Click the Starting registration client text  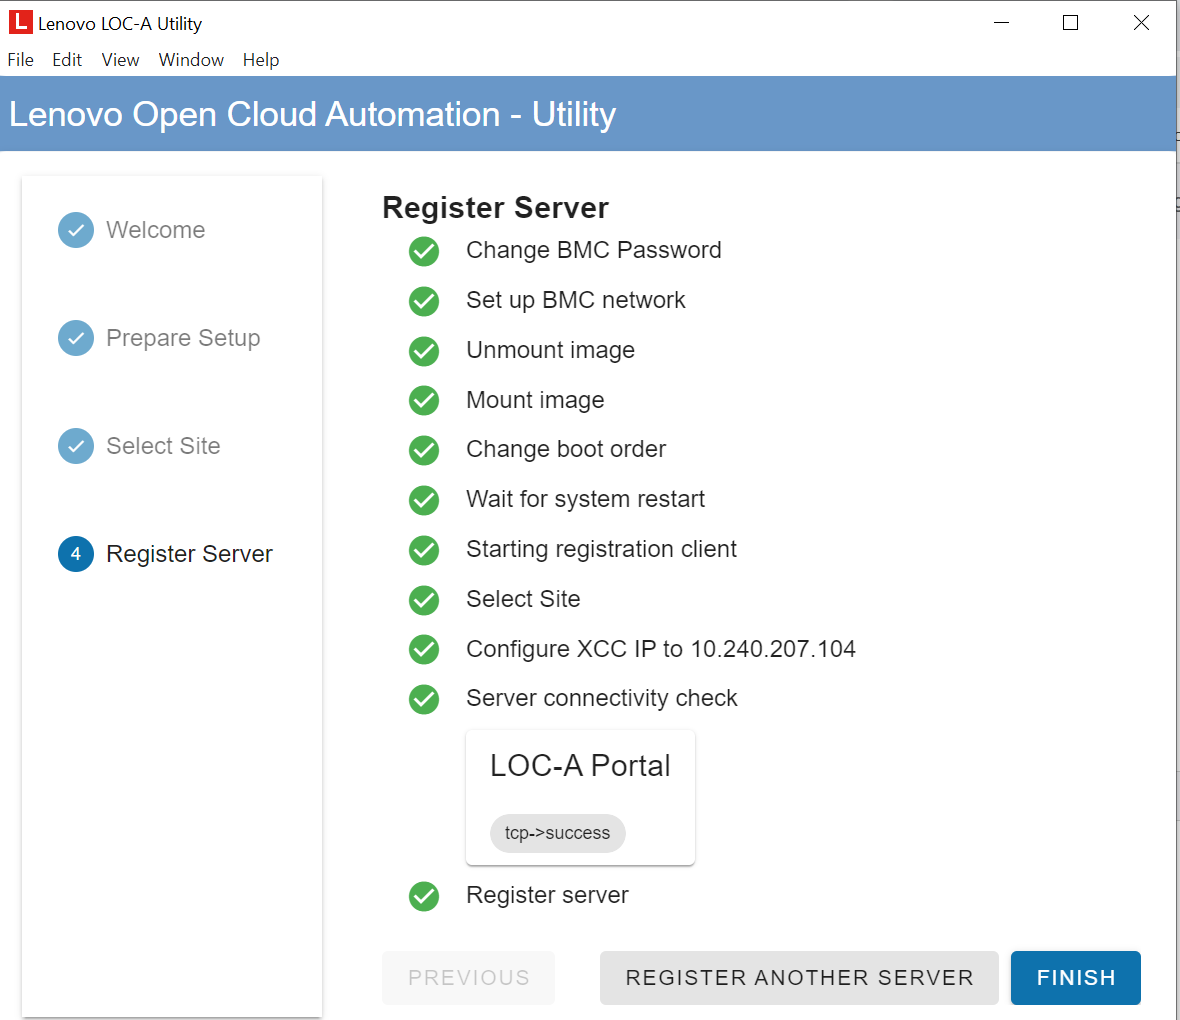(x=601, y=549)
